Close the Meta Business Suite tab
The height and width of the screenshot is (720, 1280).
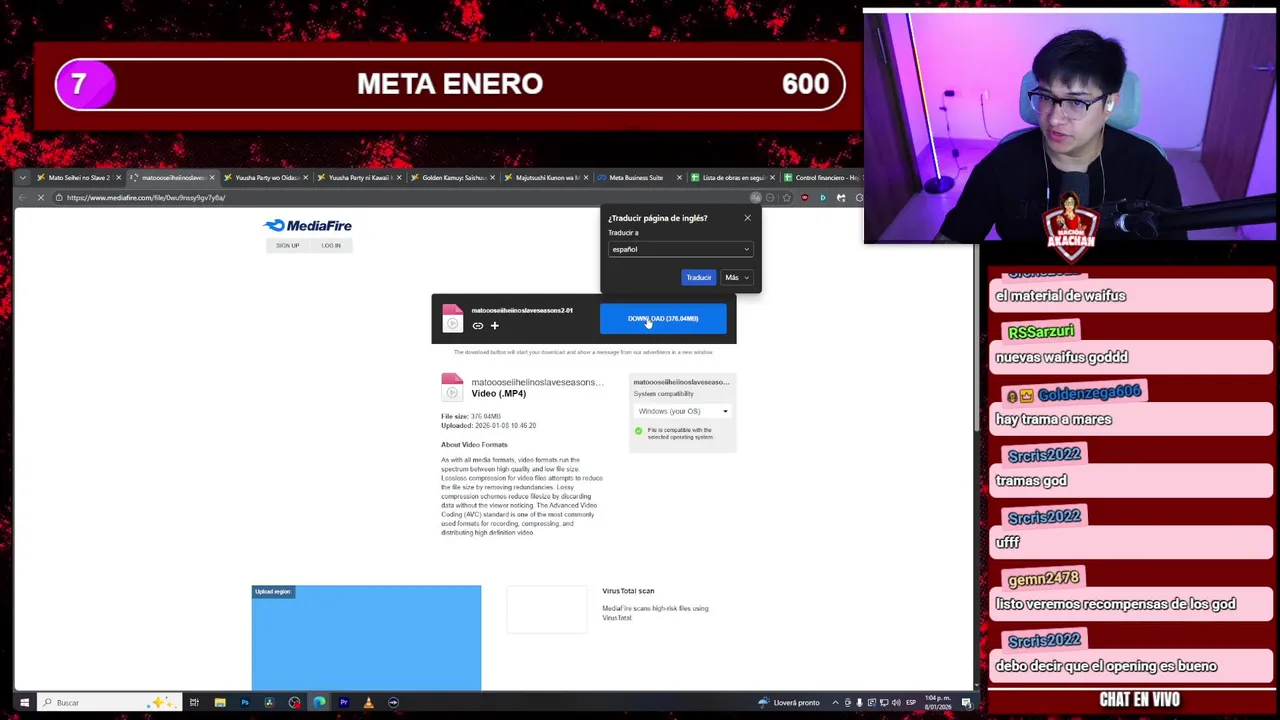(679, 178)
